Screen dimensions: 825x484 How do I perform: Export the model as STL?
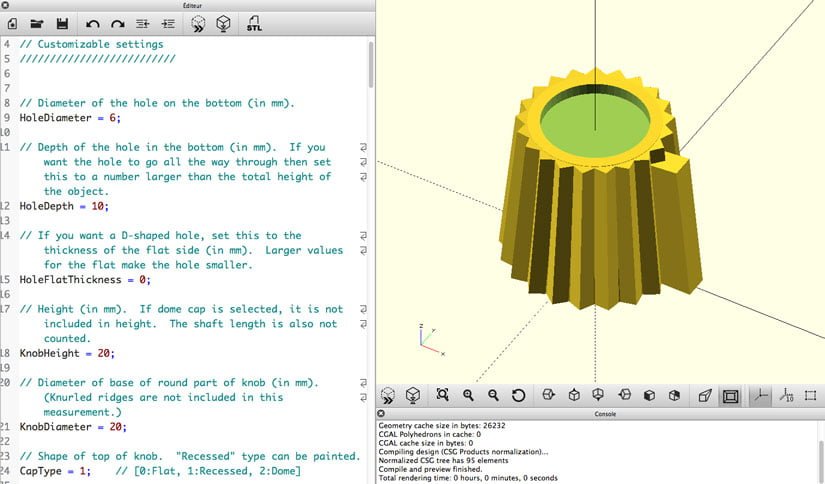pyautogui.click(x=254, y=24)
